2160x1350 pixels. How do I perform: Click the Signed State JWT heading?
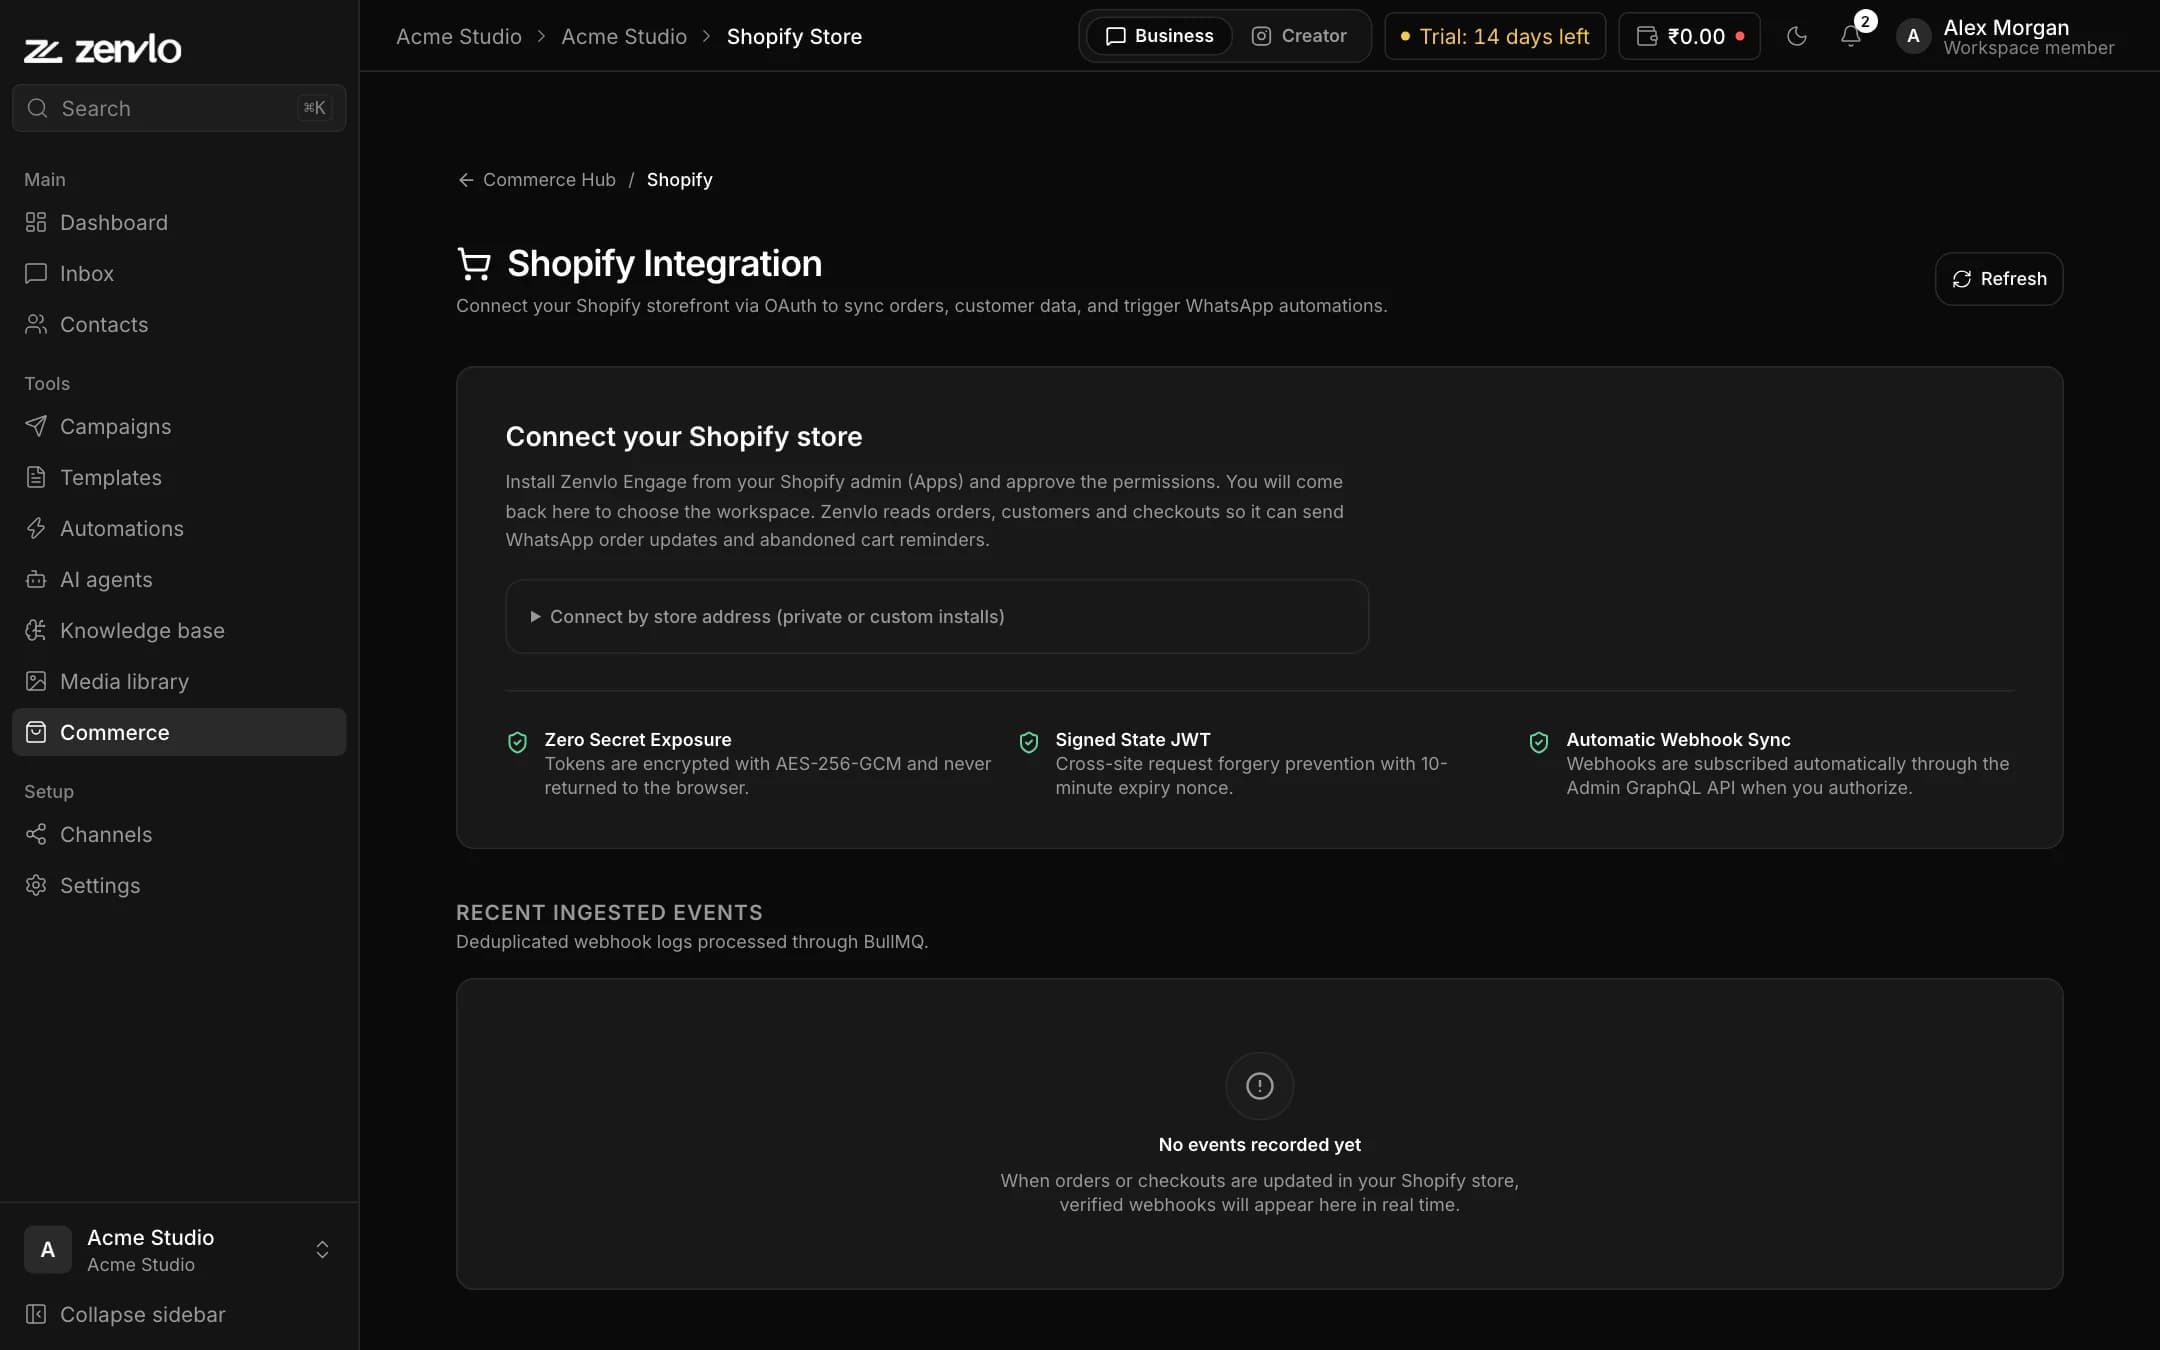tap(1133, 739)
